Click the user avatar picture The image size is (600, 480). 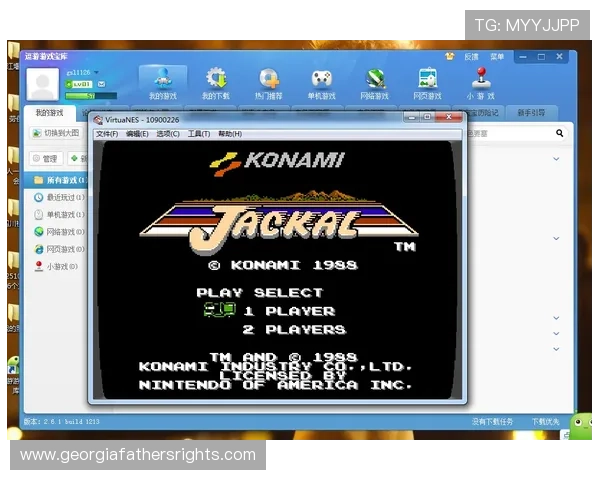[x=42, y=84]
